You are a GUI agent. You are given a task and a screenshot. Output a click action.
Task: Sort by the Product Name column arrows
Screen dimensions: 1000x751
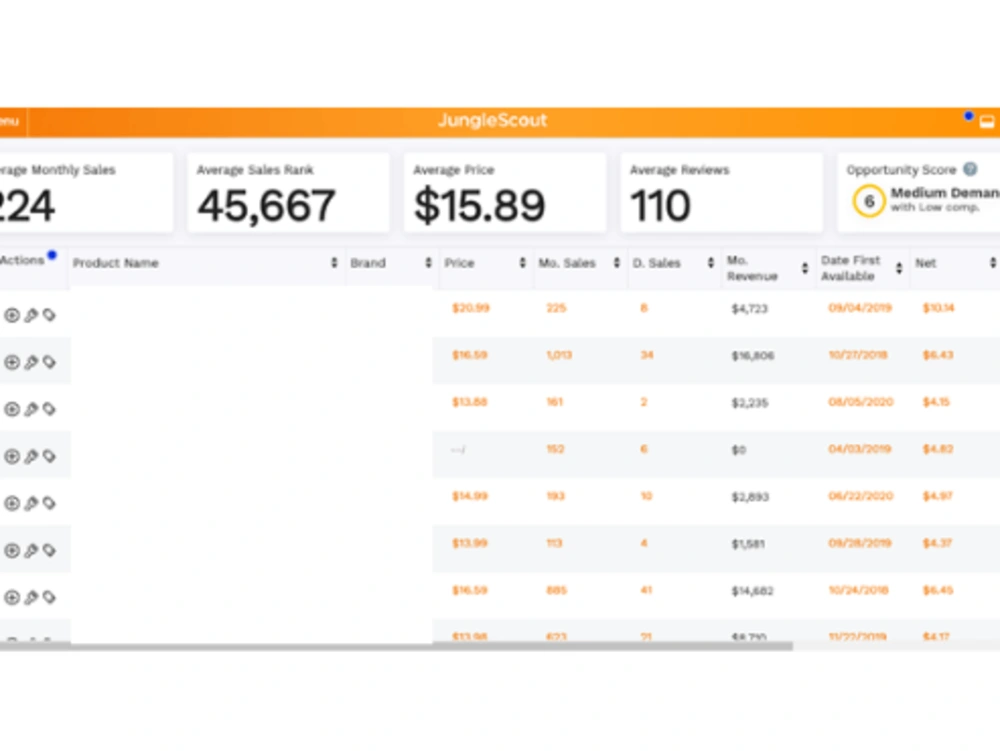pyautogui.click(x=334, y=263)
